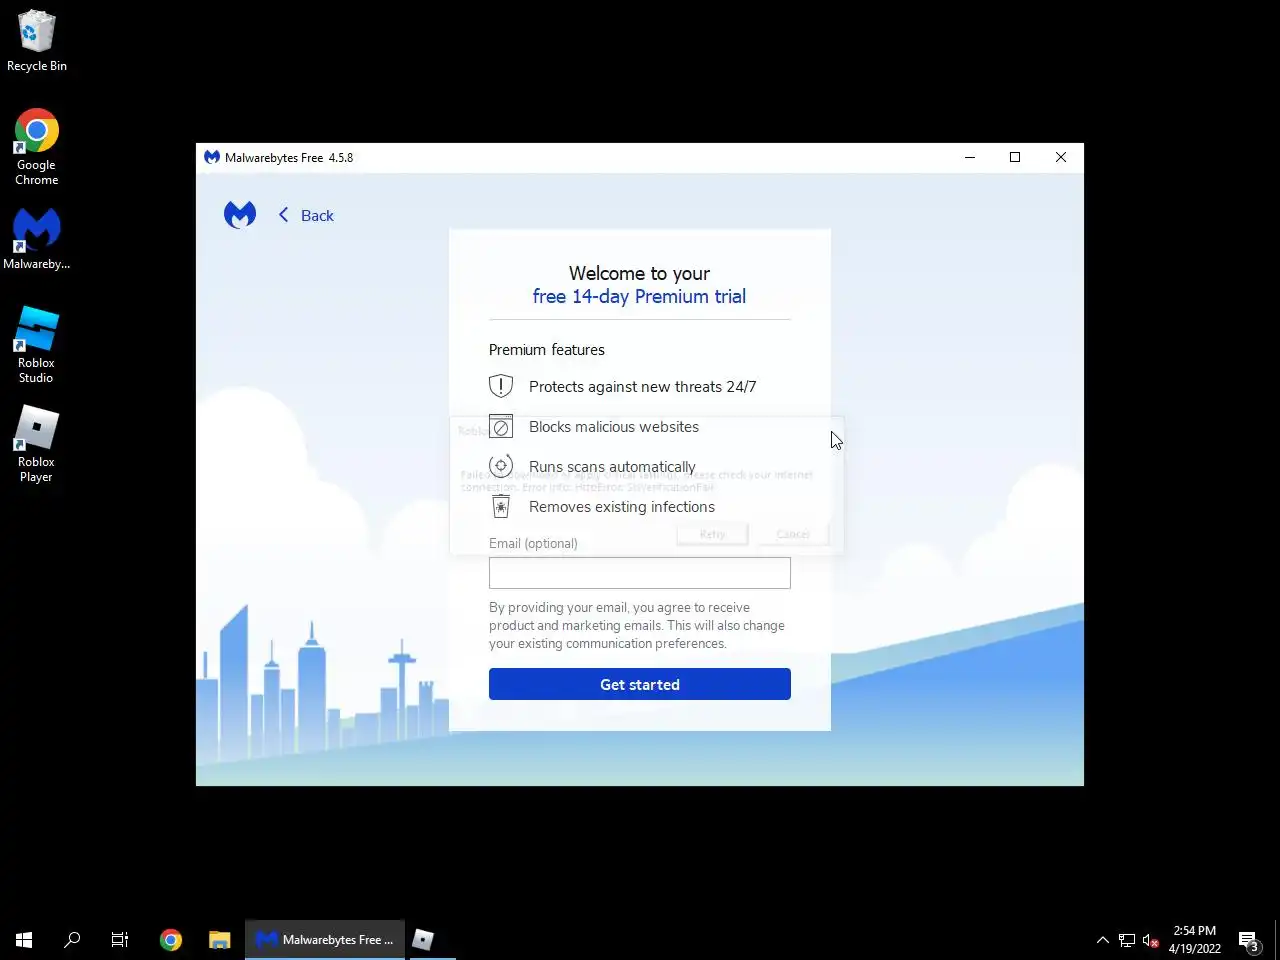
Task: Click the automatic scan target icon
Action: 501,466
